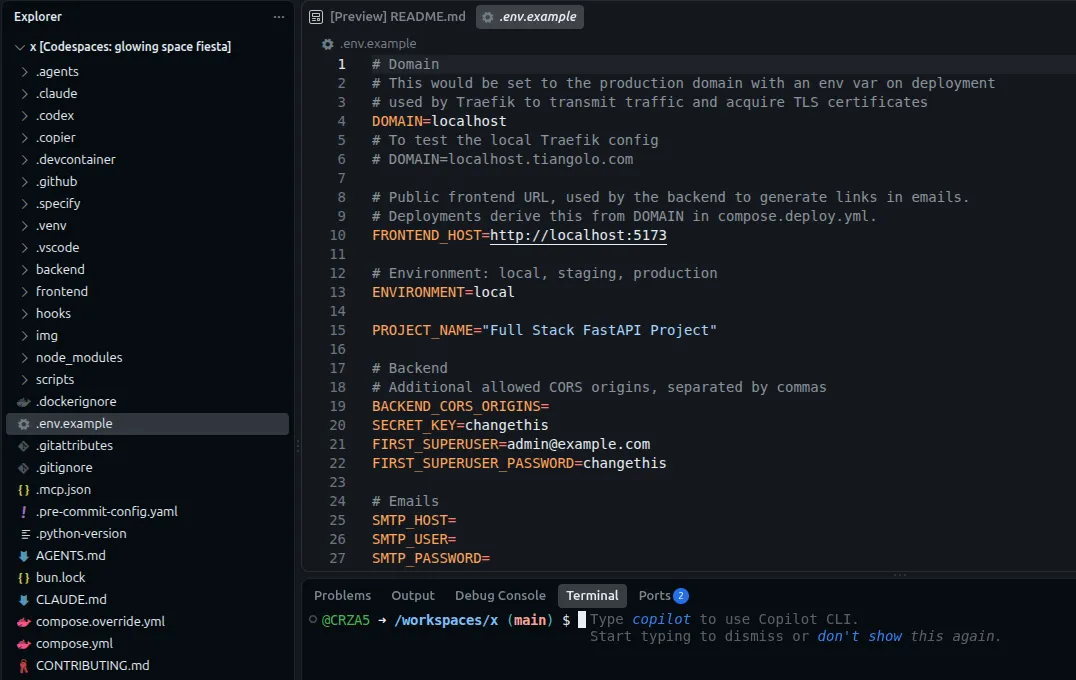Open the .mcp.json file
Viewport: 1076px width, 680px height.
[x=148, y=490]
